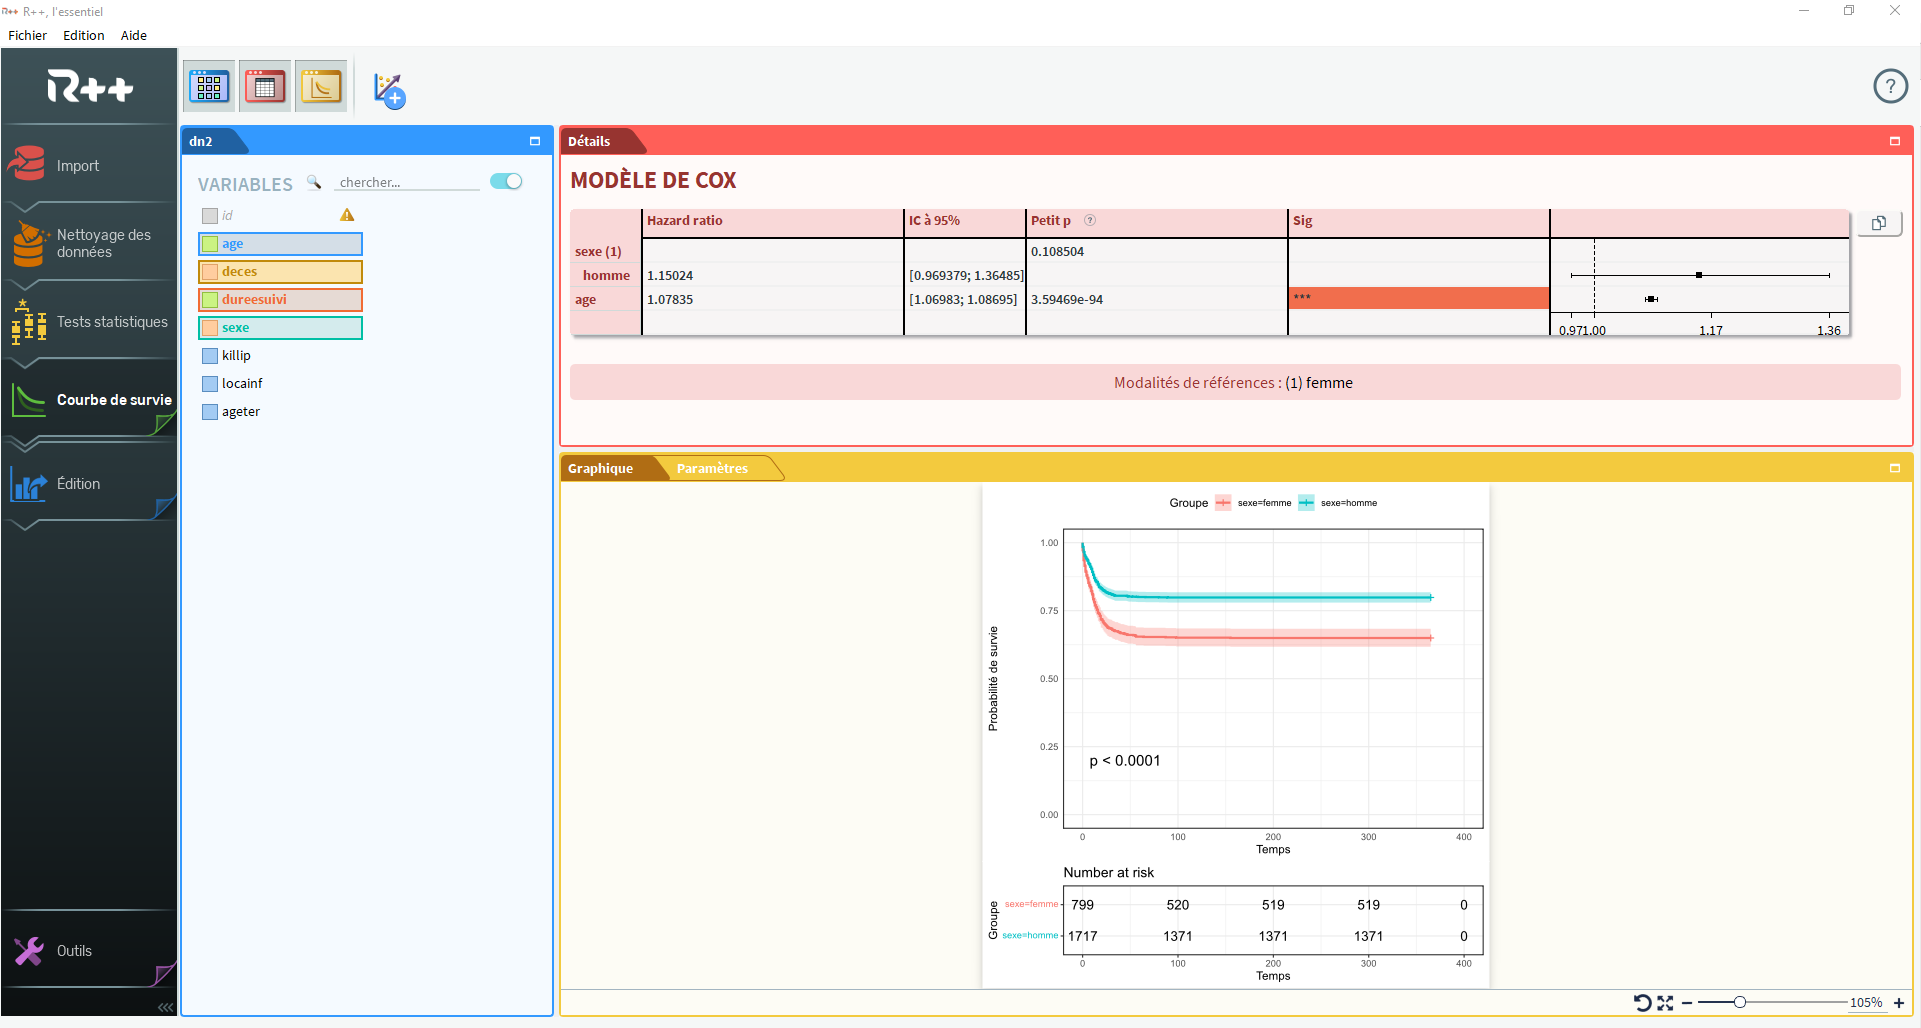Adjust the graph zoom slider
The height and width of the screenshot is (1028, 1921).
tap(1739, 1002)
